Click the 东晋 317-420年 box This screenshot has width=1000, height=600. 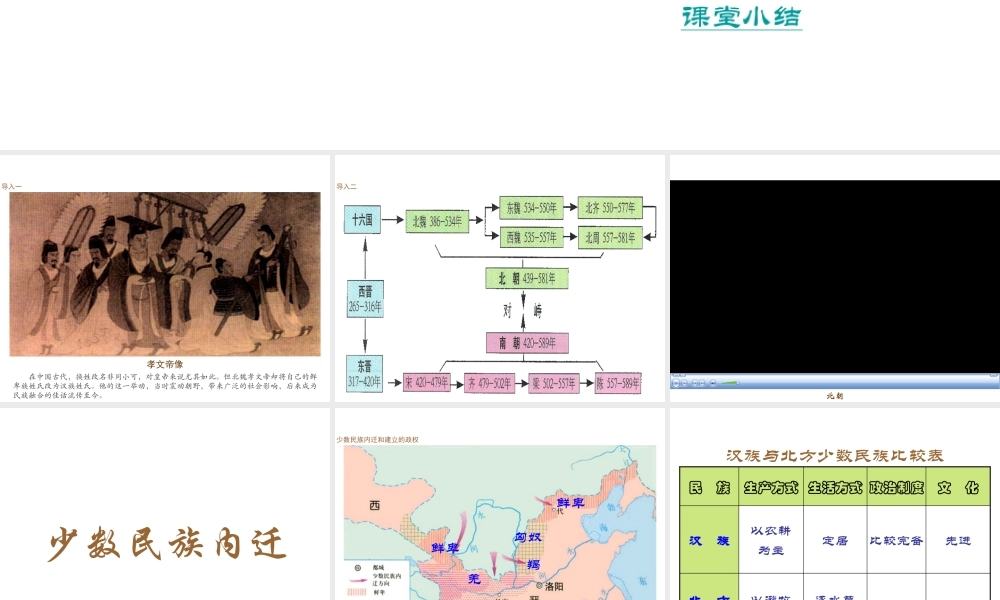365,374
